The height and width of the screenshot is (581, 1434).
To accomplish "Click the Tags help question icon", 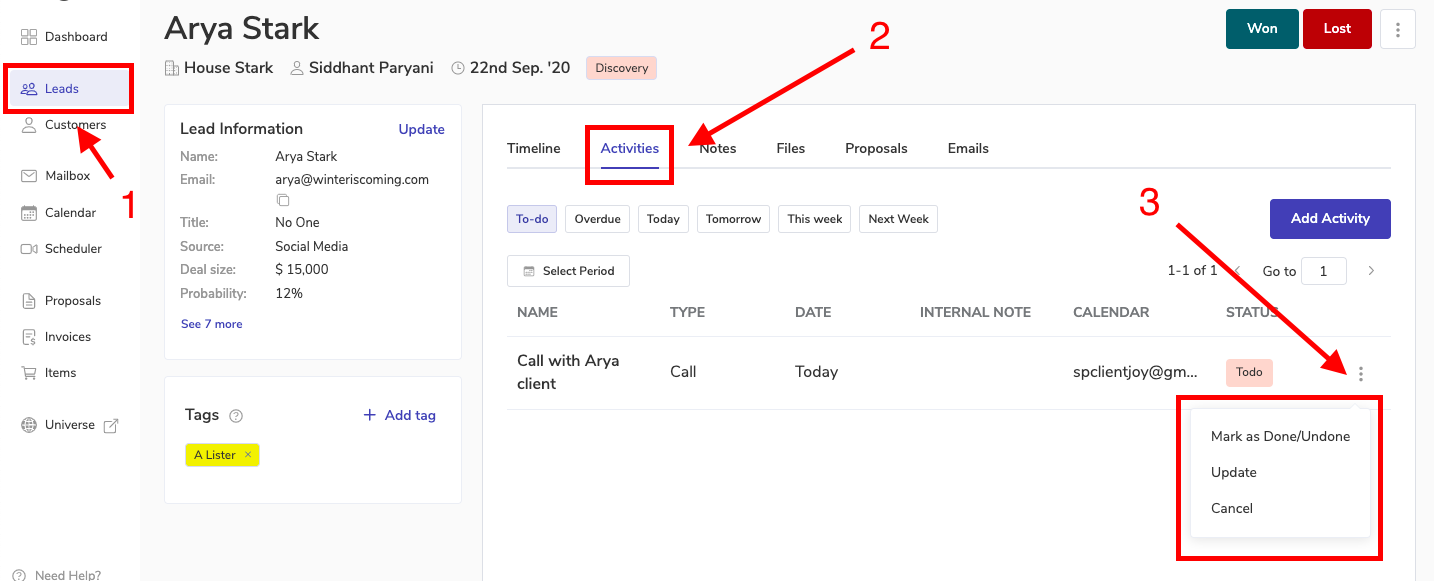I will [236, 416].
